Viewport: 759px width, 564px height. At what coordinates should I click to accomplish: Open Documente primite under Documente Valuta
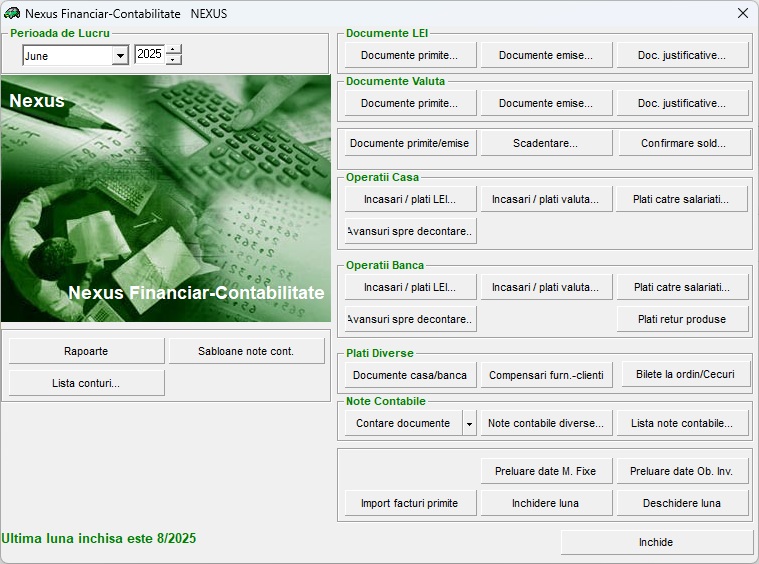(x=410, y=103)
